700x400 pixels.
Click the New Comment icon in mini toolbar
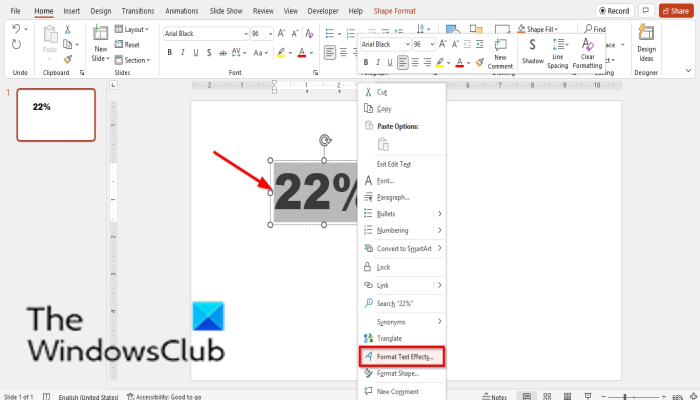tap(500, 54)
